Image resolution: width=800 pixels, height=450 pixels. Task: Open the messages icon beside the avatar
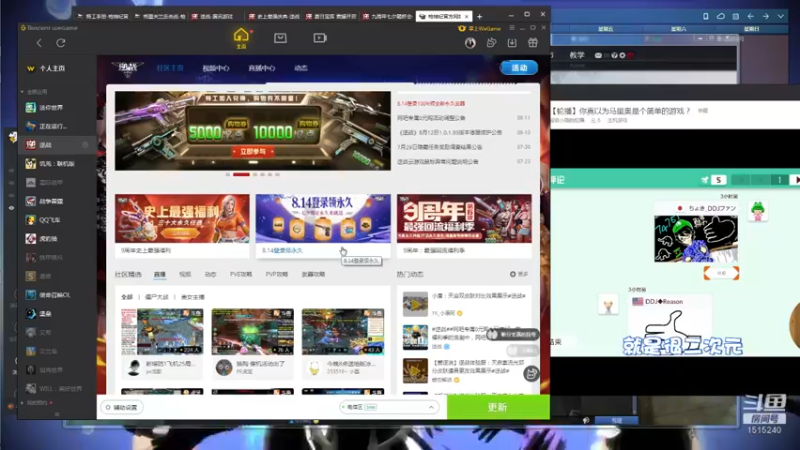tap(491, 43)
